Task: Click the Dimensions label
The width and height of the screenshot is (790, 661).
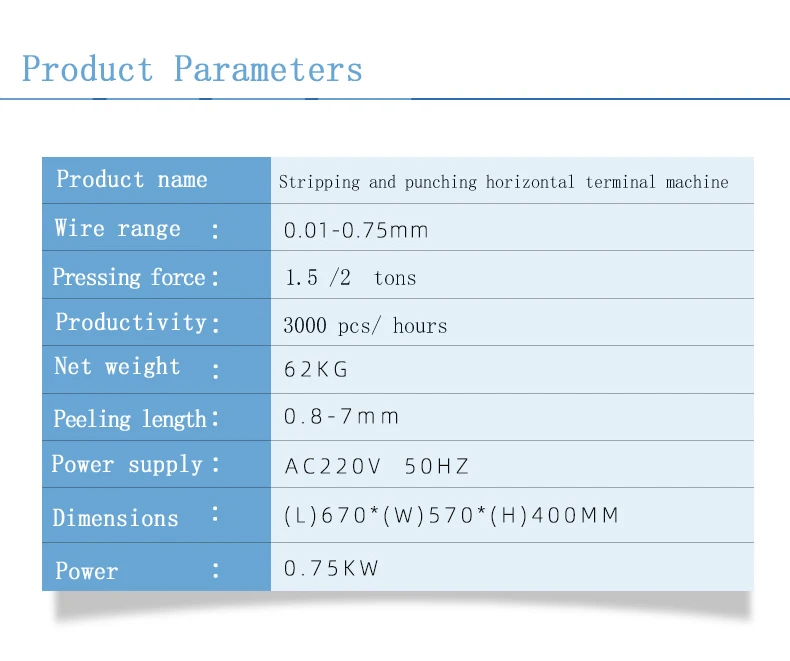Action: point(115,518)
